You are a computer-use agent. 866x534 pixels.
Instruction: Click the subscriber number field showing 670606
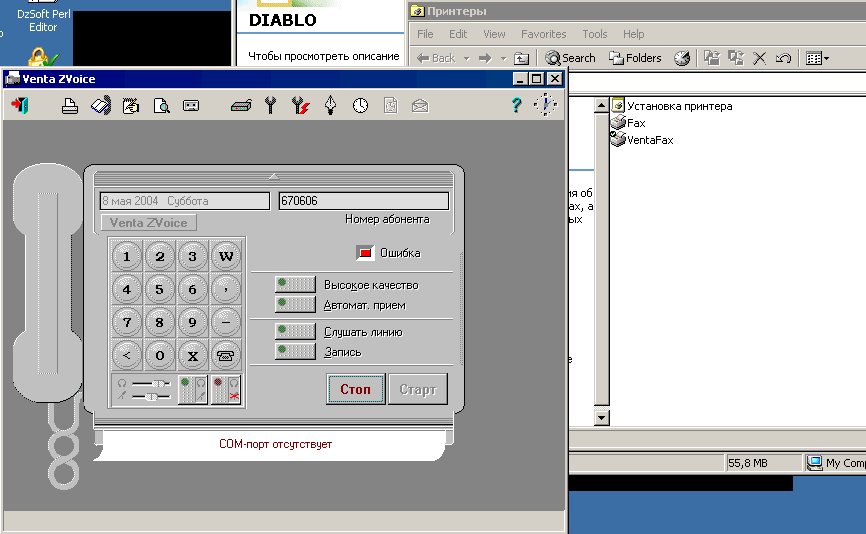pyautogui.click(x=363, y=201)
